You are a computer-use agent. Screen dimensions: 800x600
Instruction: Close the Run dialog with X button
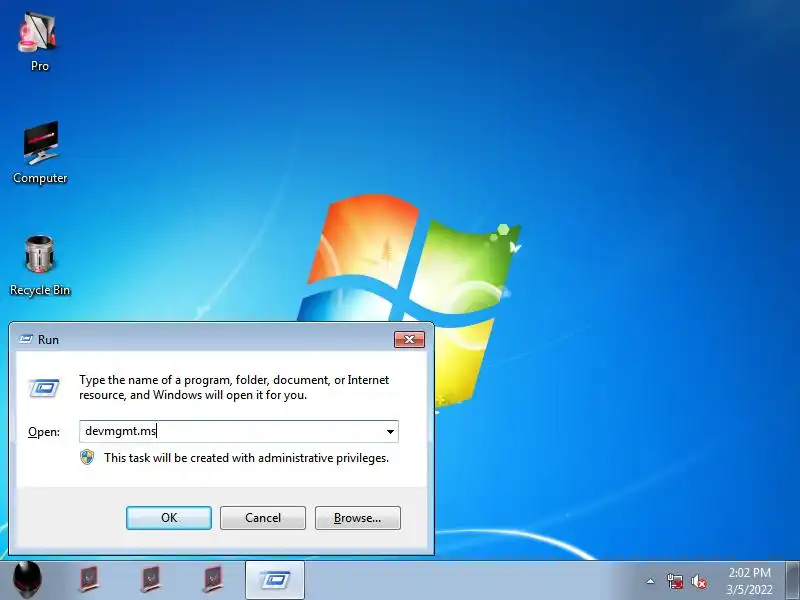(x=409, y=339)
